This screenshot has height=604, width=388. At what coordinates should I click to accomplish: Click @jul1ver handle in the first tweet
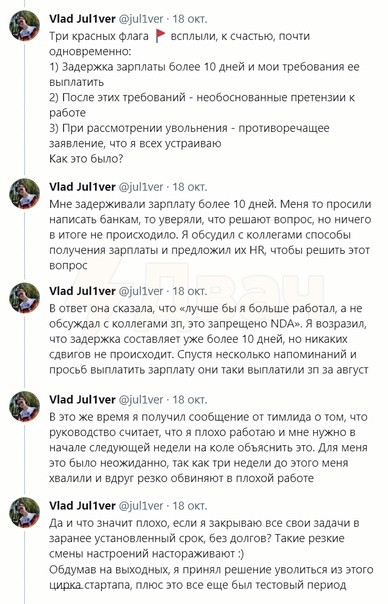click(141, 18)
